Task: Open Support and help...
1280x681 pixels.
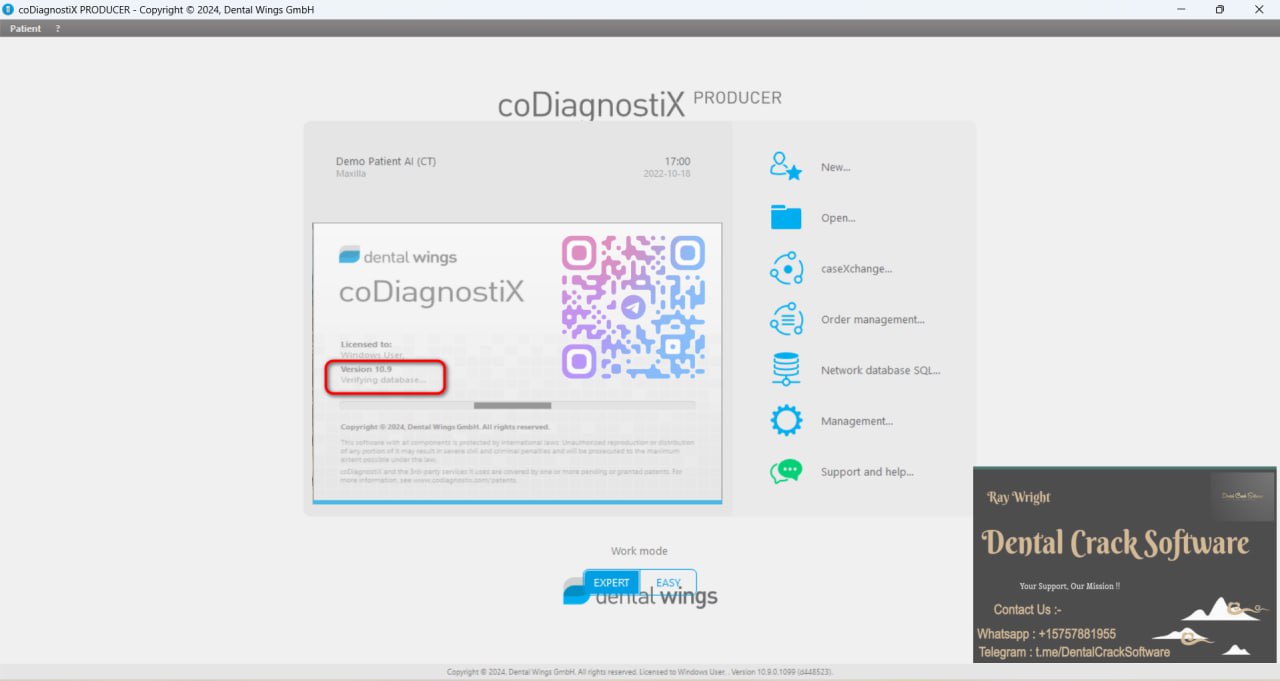Action: [x=867, y=472]
